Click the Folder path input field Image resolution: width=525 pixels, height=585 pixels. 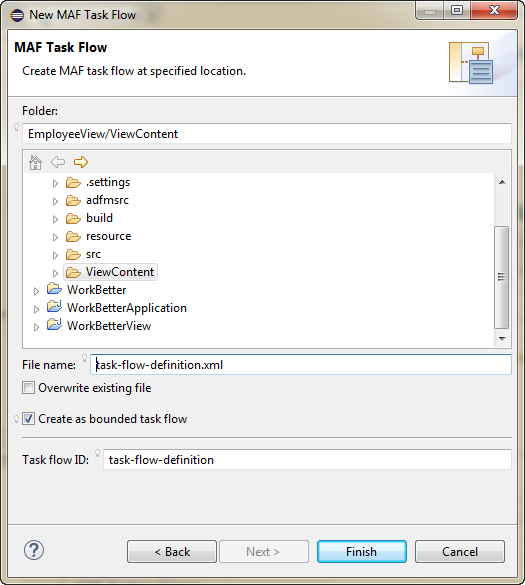pos(267,134)
